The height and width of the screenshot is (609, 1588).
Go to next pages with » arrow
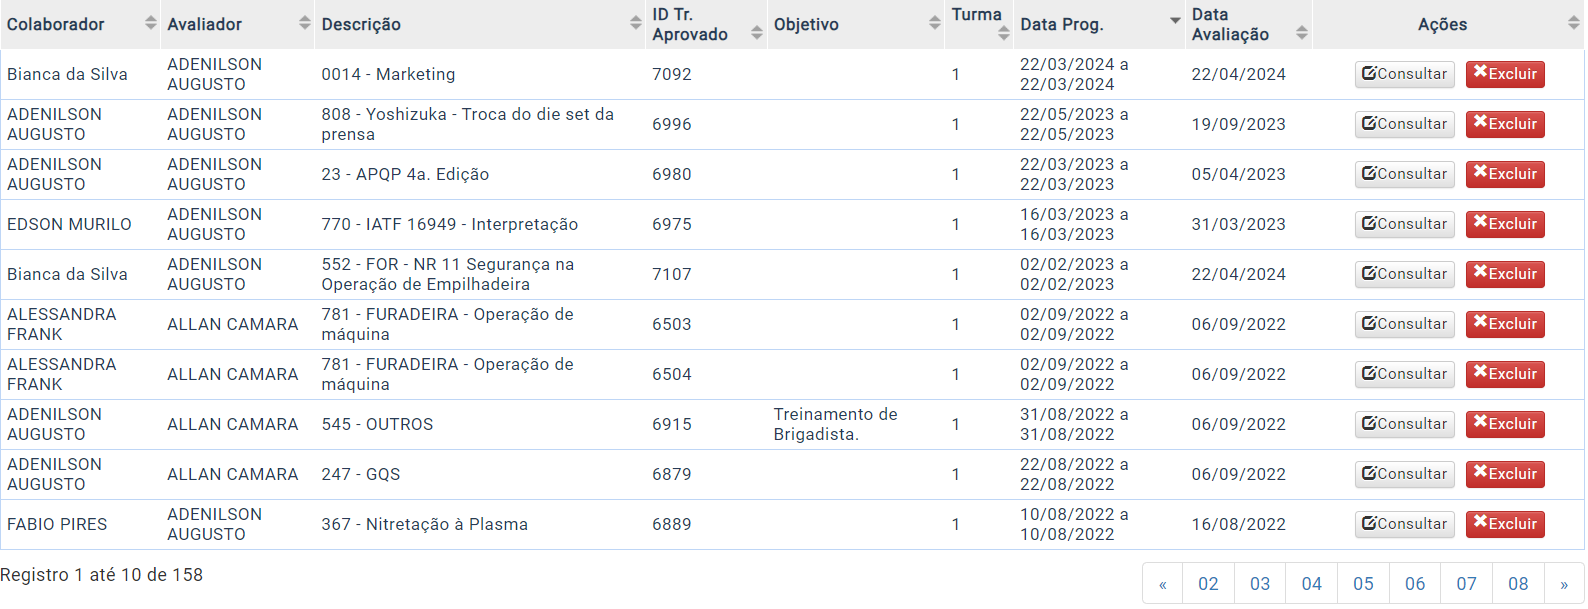[x=1564, y=584]
